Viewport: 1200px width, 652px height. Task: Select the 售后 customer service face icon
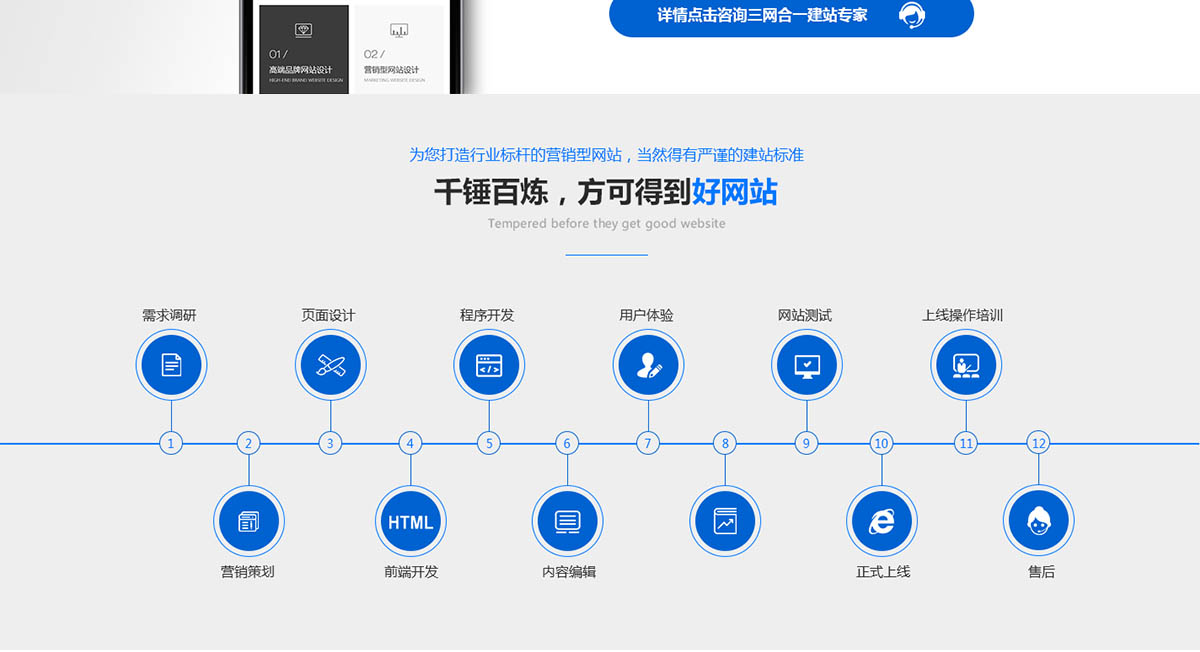coord(1039,521)
